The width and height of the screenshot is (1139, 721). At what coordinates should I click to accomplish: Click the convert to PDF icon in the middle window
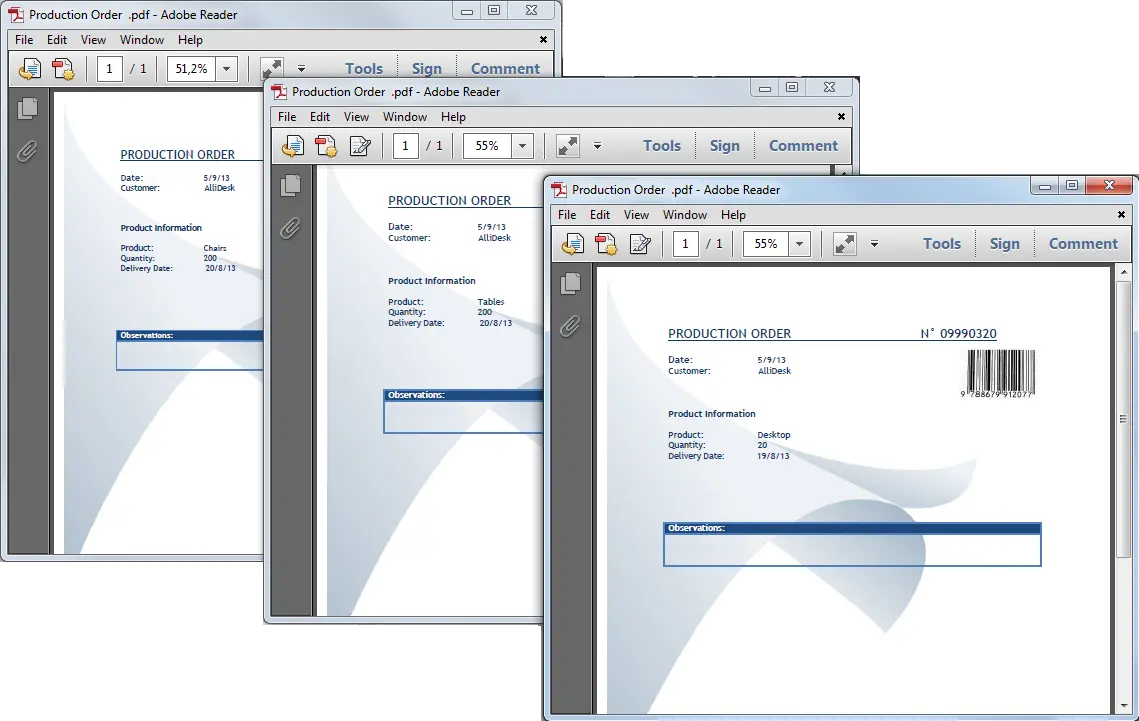(x=293, y=146)
